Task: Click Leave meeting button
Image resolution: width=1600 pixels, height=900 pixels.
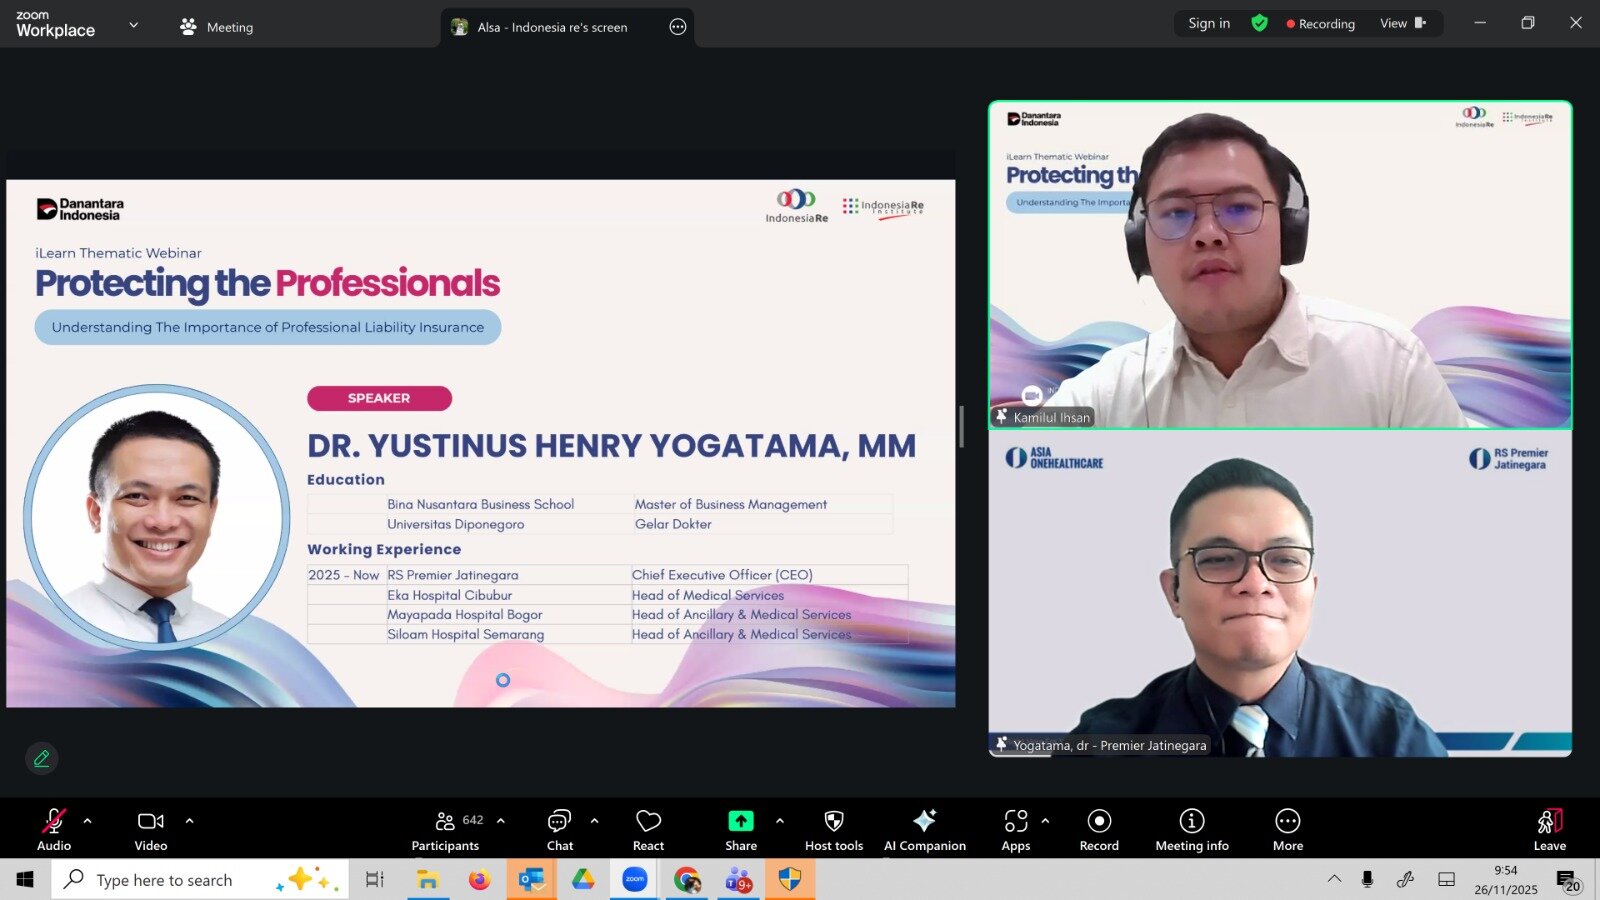Action: coord(1549,830)
